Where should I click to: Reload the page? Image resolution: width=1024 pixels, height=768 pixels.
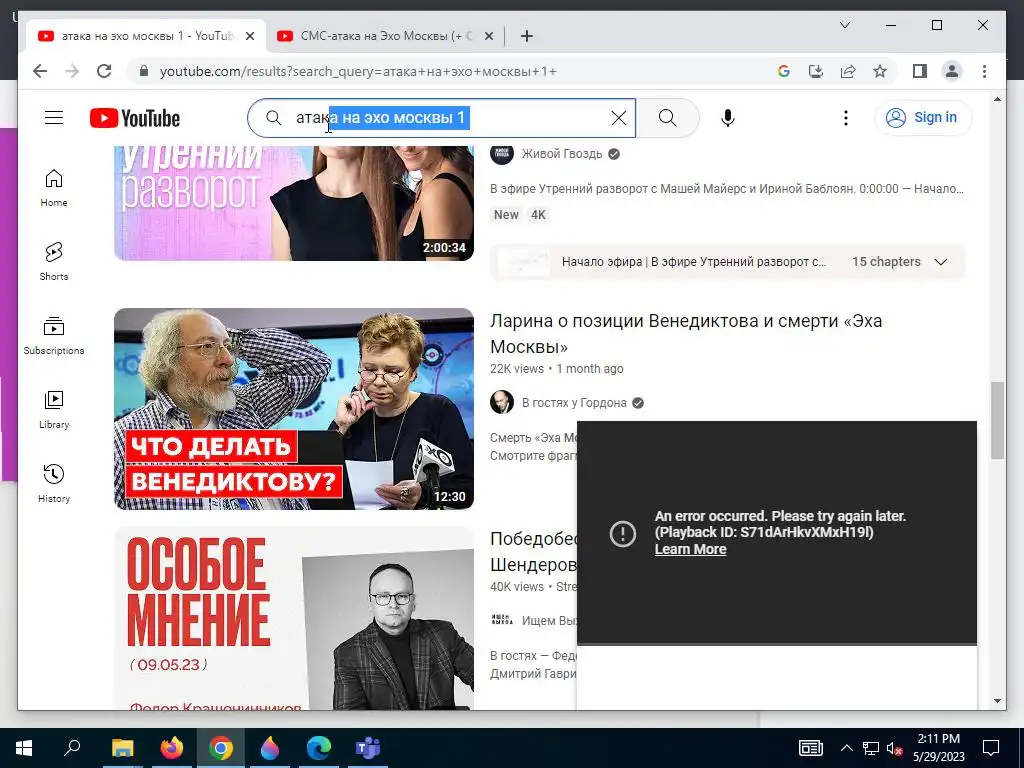[104, 71]
